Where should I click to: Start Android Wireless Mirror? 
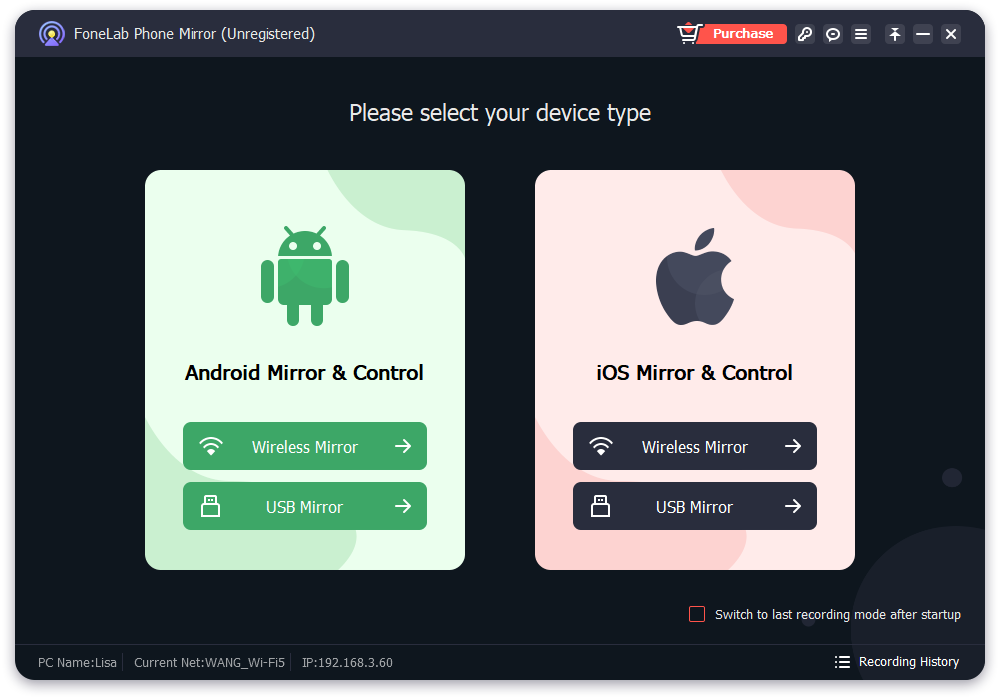tap(305, 446)
